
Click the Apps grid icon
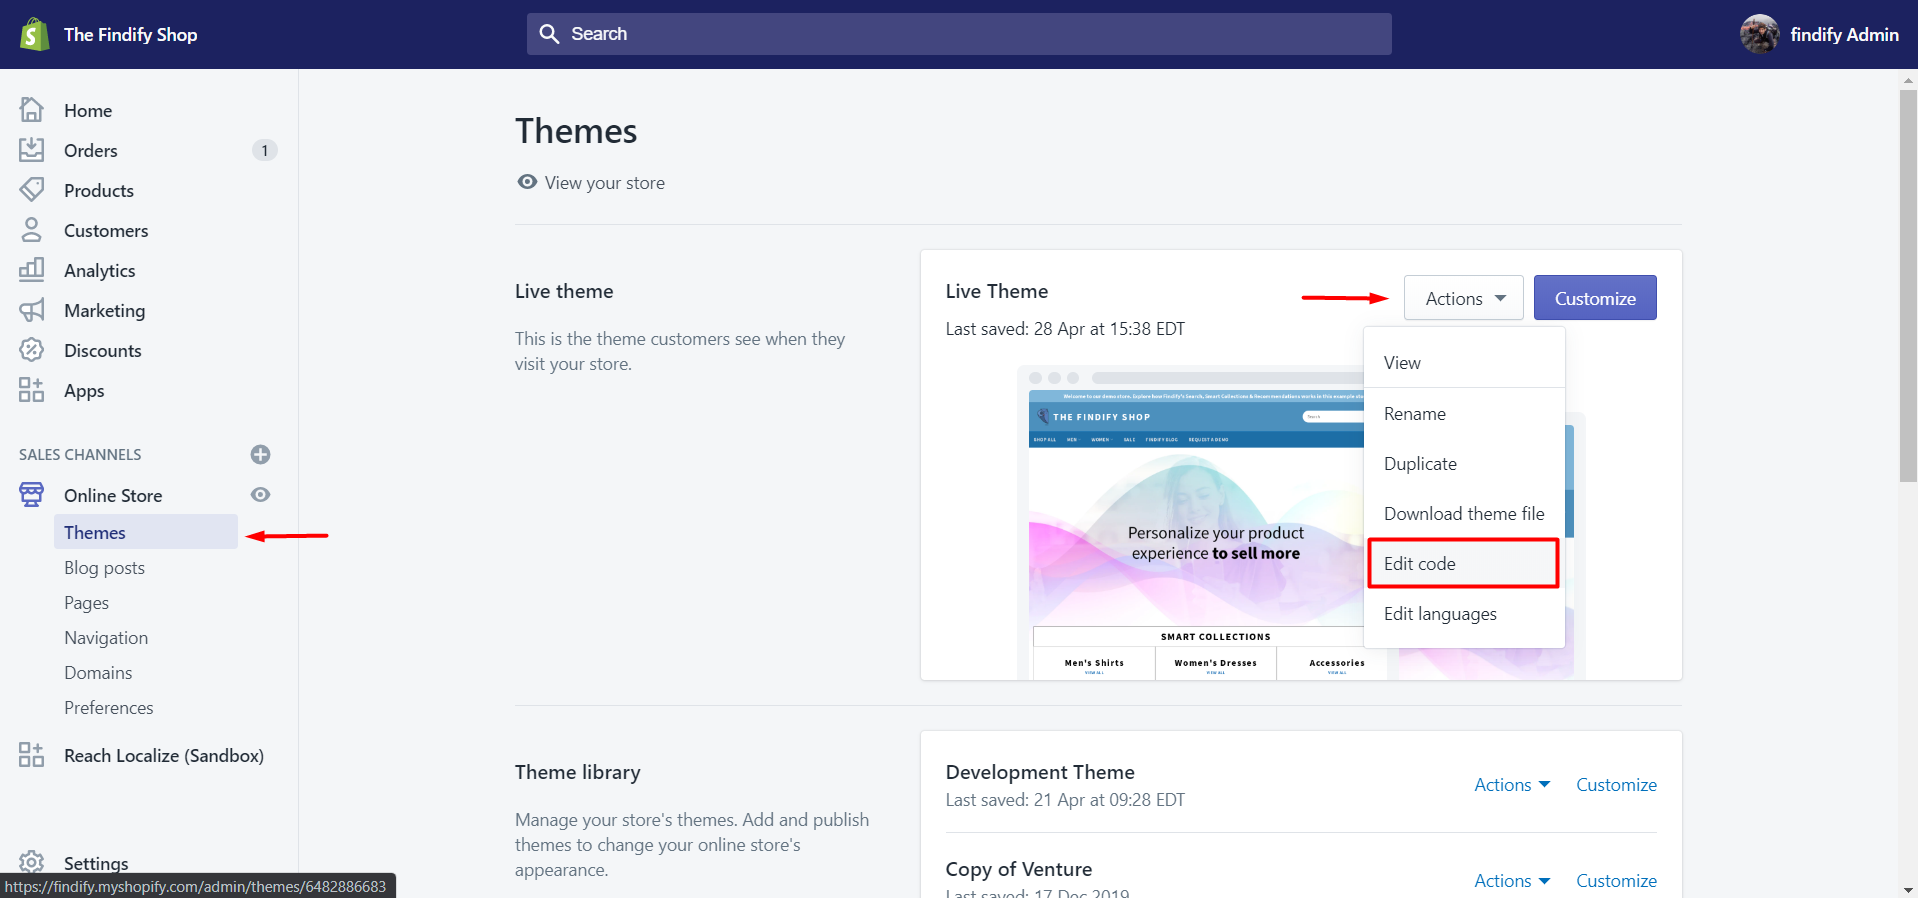click(32, 390)
